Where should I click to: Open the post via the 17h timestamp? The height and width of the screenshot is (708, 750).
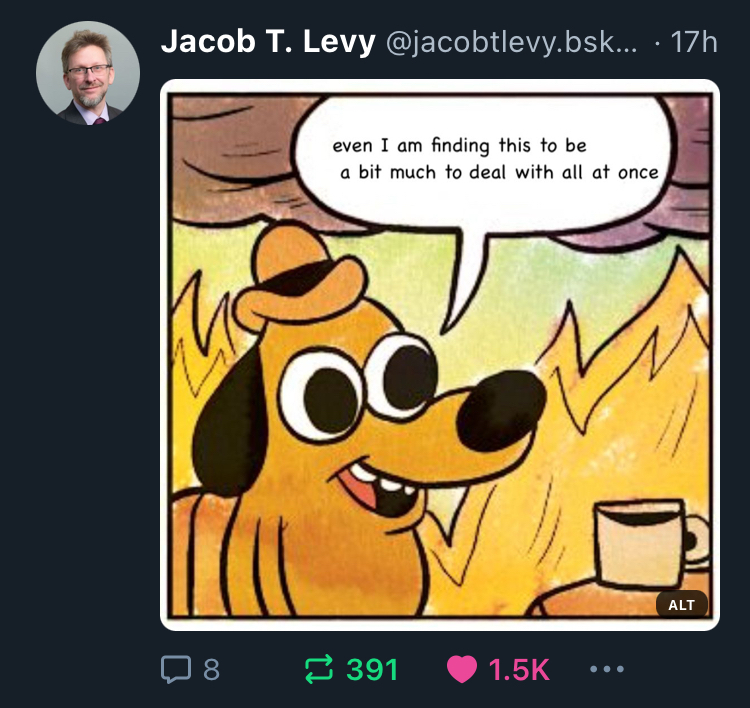tap(694, 42)
